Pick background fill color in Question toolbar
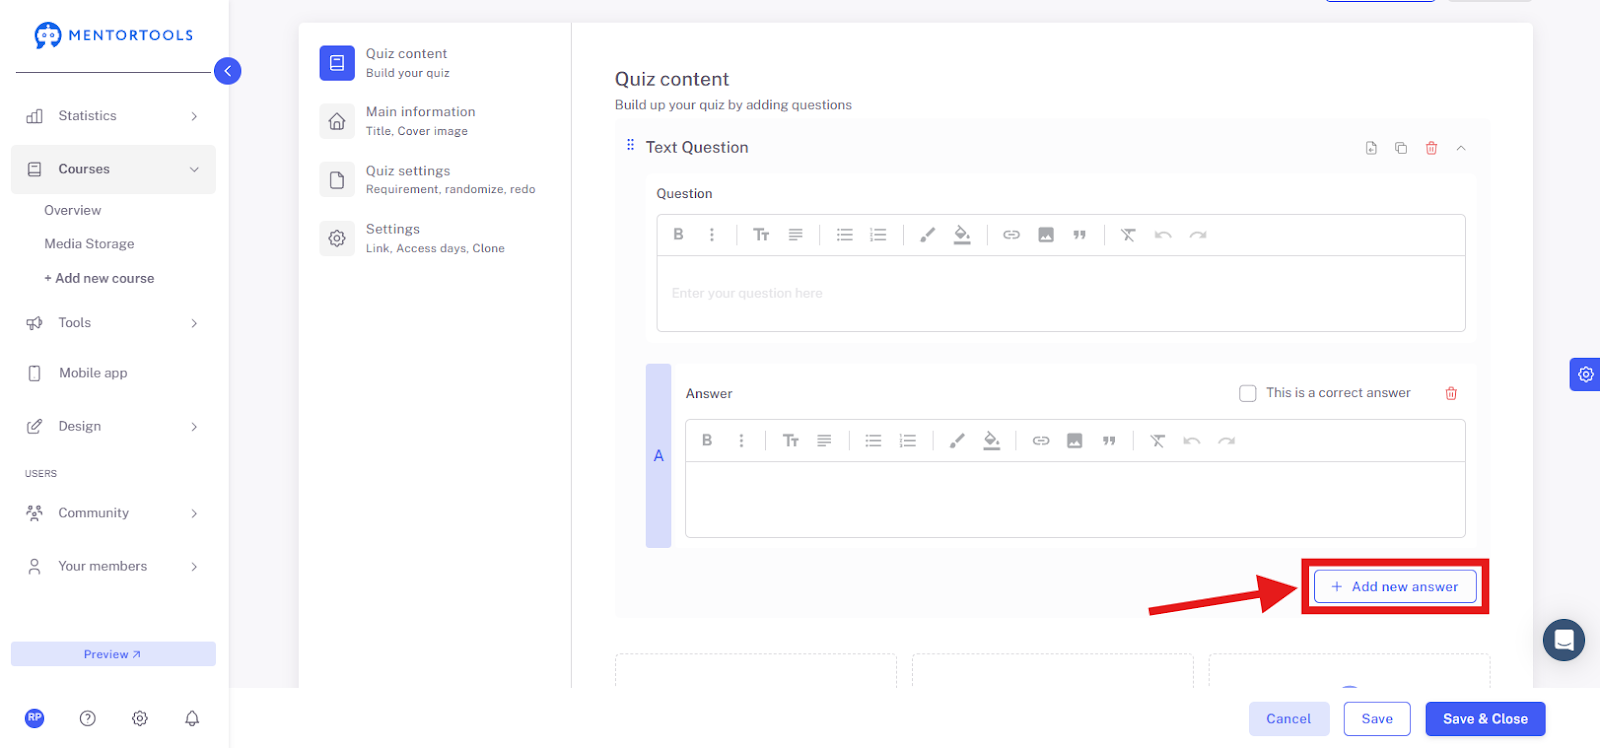The image size is (1600, 748). tap(962, 234)
